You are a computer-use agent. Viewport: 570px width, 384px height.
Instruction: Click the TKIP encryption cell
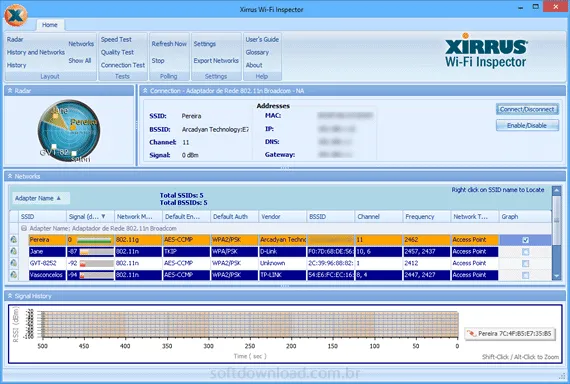[x=186, y=251]
